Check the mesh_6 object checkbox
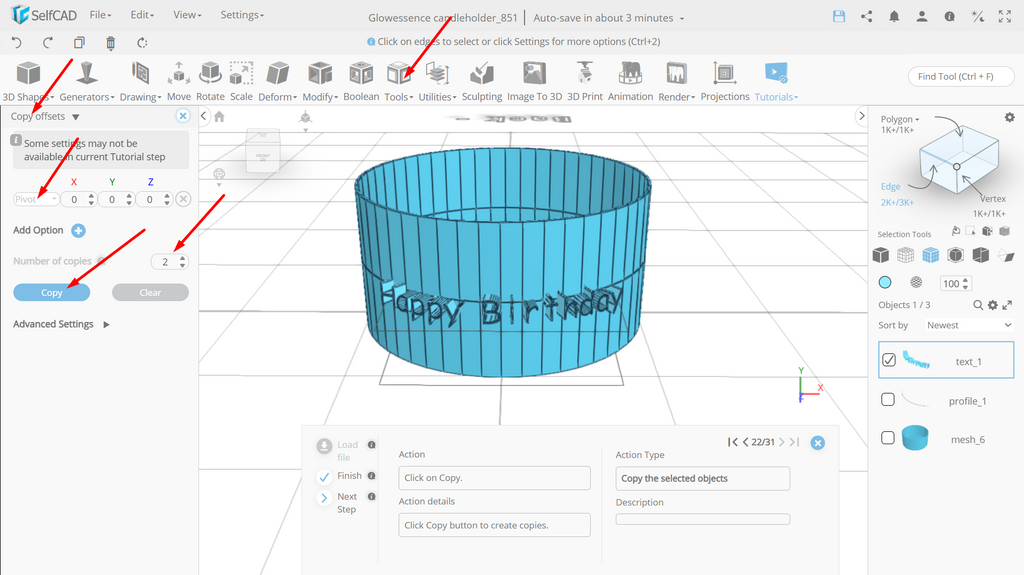 888,438
